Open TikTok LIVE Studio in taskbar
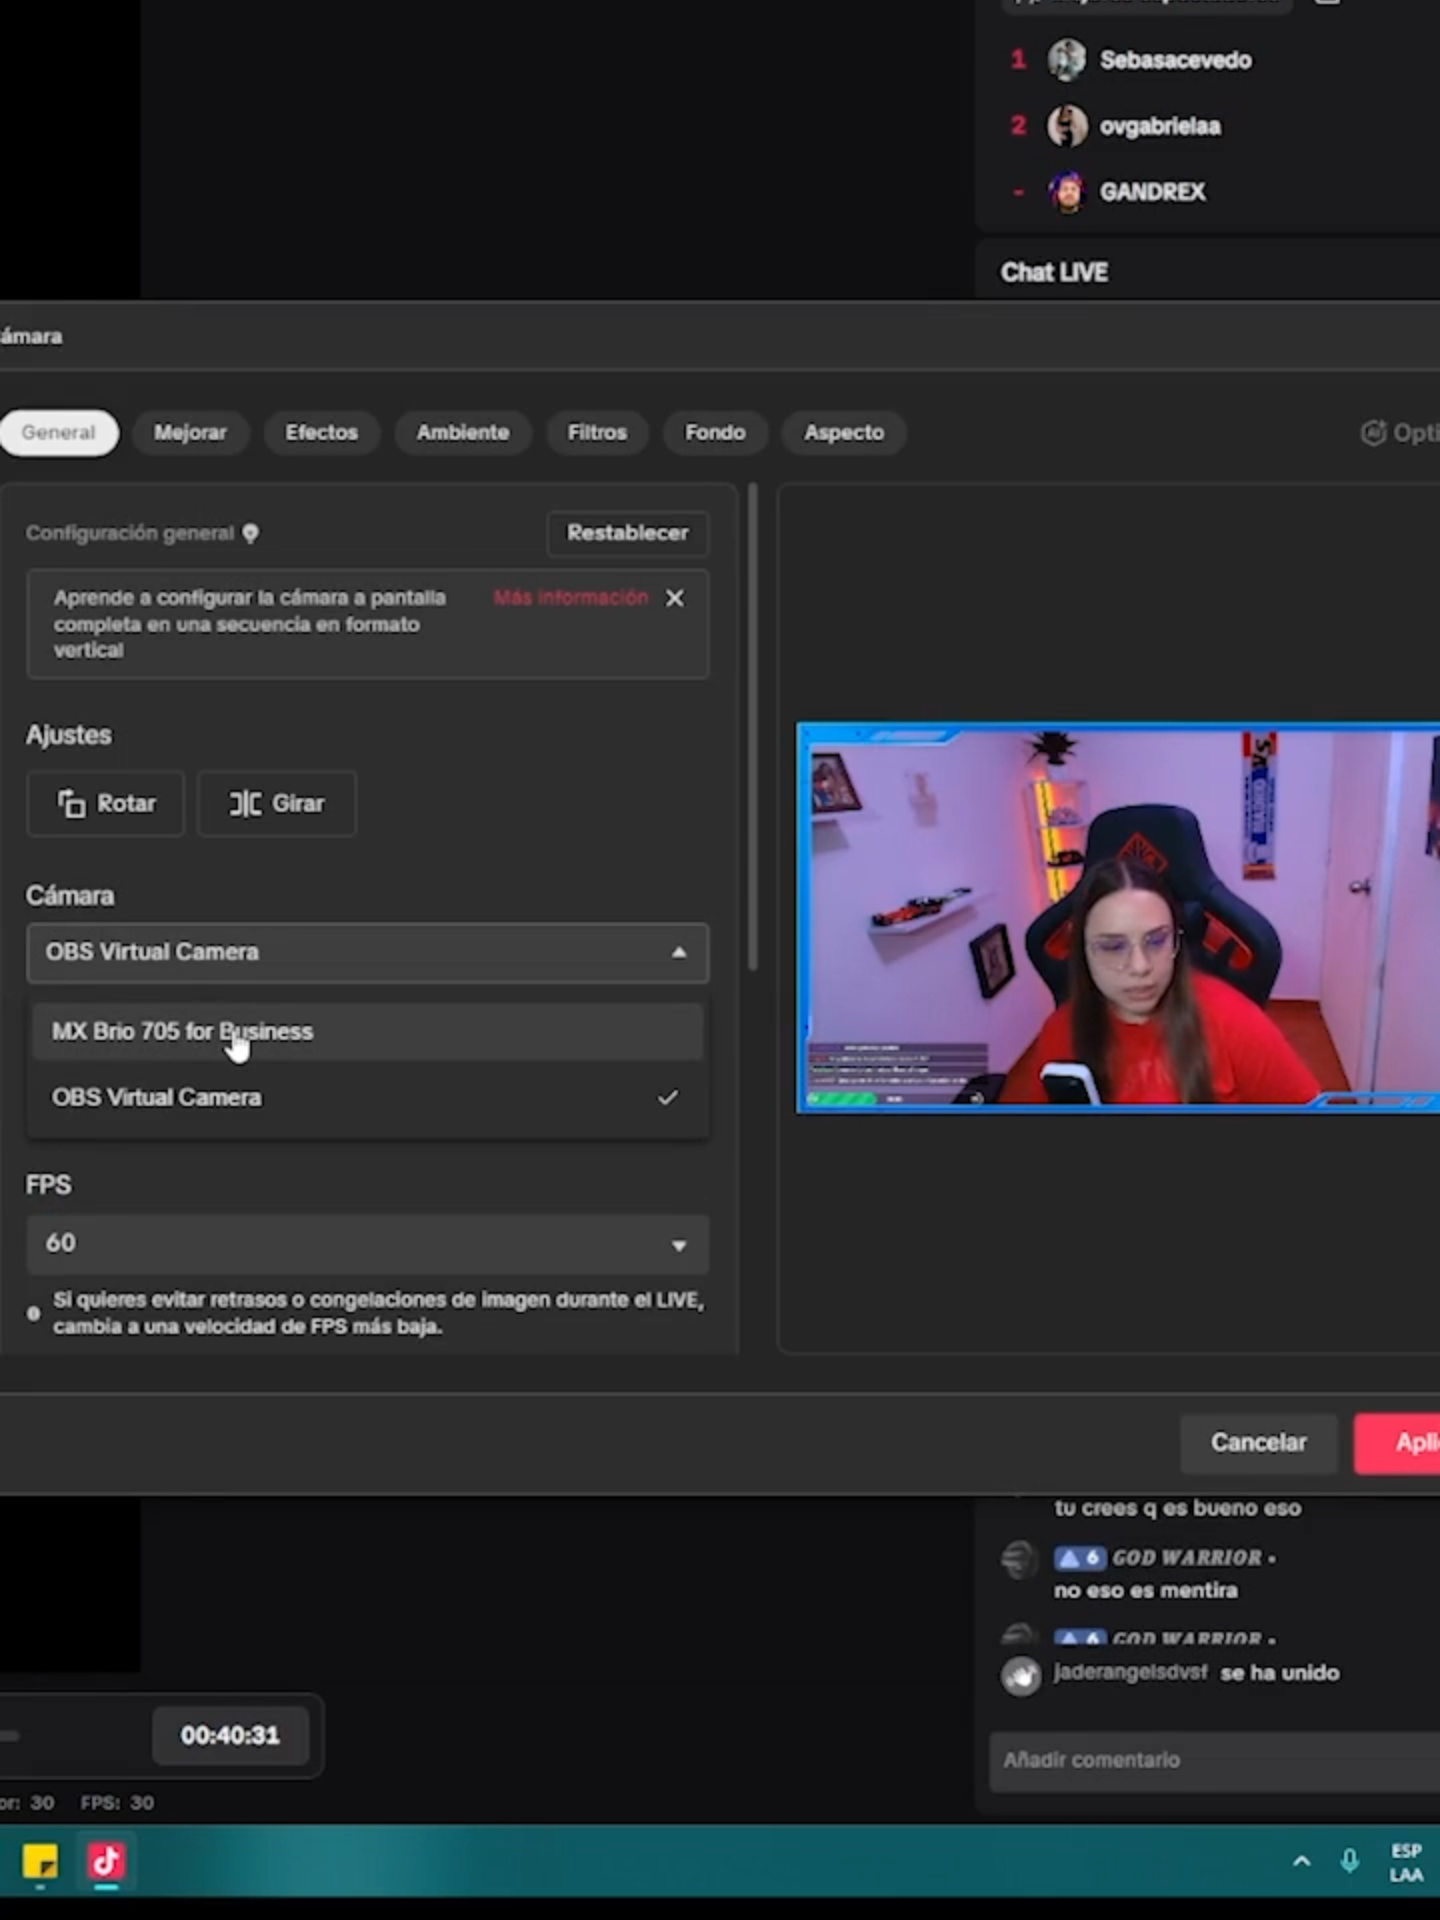 [x=106, y=1863]
